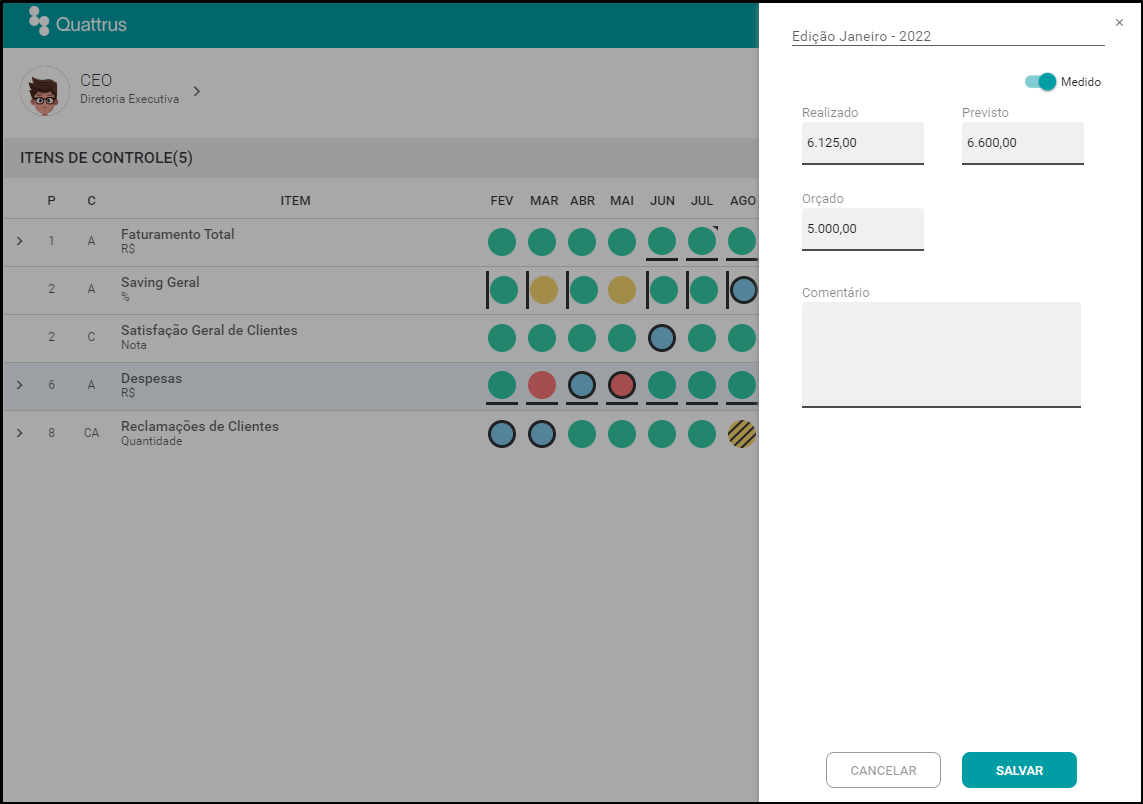Click the Saving Geral item name
Image resolution: width=1143 pixels, height=804 pixels.
[x=160, y=282]
